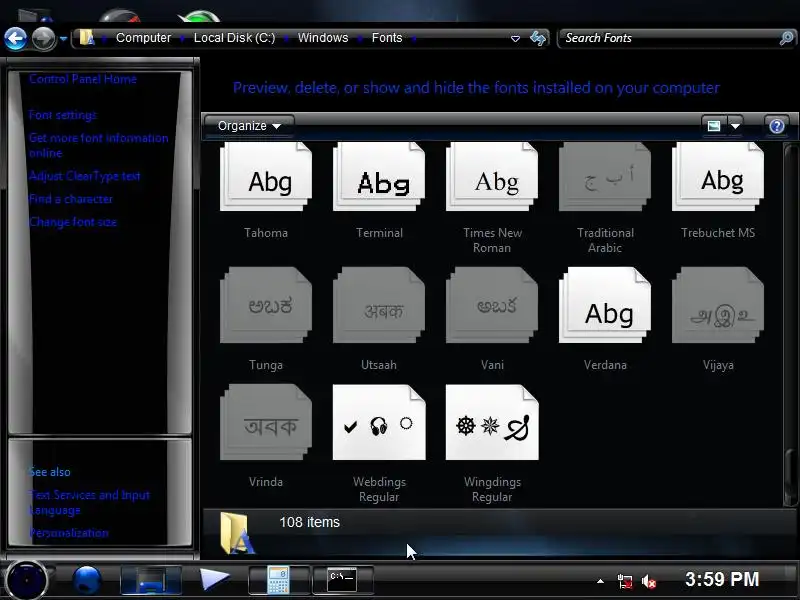Screen dimensions: 800x600
Task: Select the Times New Roman font icon
Action: click(492, 177)
